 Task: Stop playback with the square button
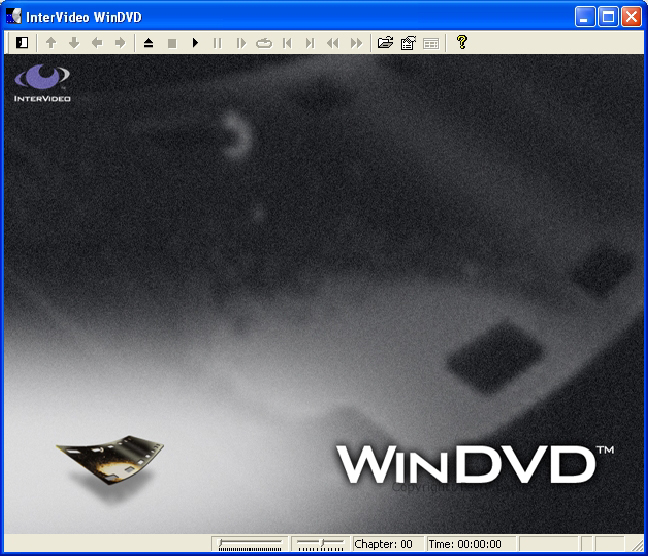(172, 43)
